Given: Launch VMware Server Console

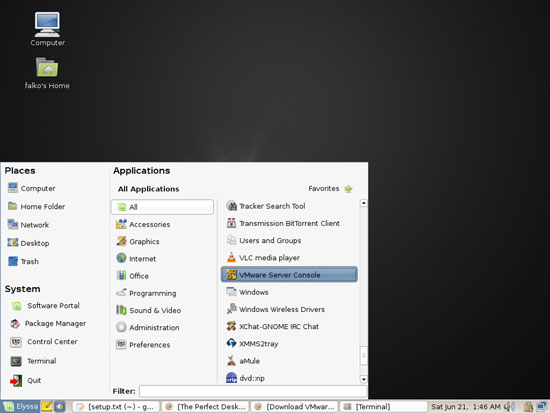Looking at the screenshot, I should tap(289, 274).
